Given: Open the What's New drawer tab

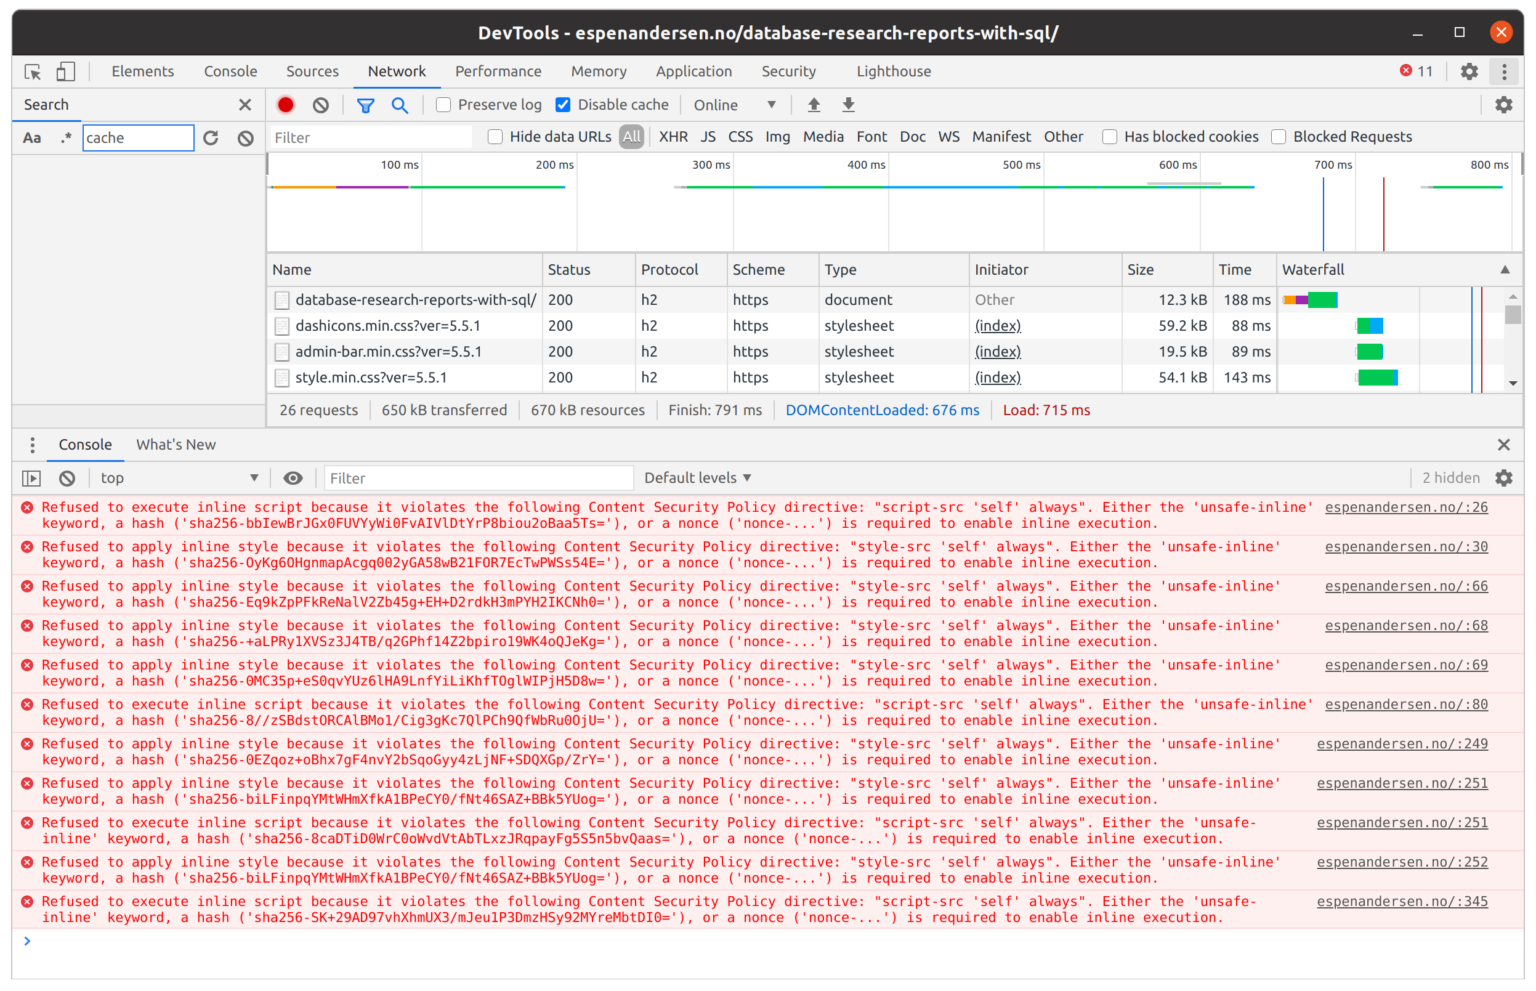Looking at the screenshot, I should 176,445.
